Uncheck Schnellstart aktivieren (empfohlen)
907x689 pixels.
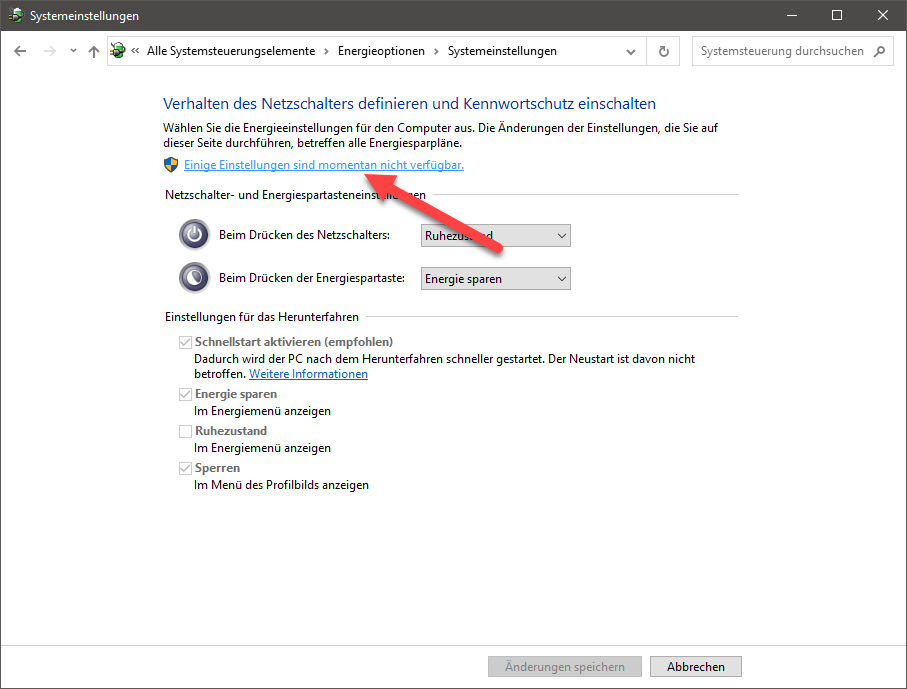186,341
